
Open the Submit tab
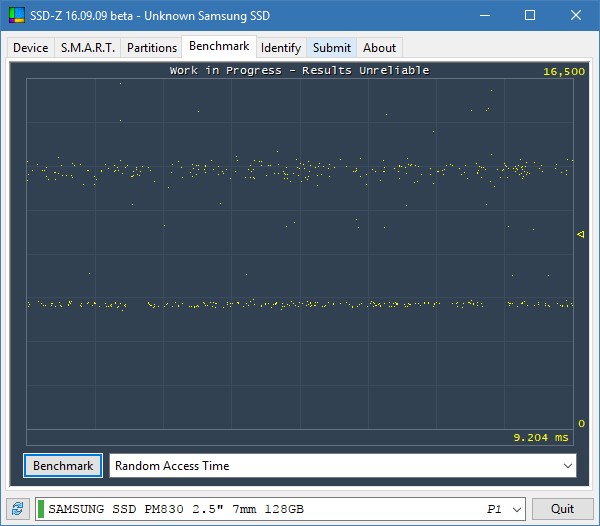pos(332,48)
